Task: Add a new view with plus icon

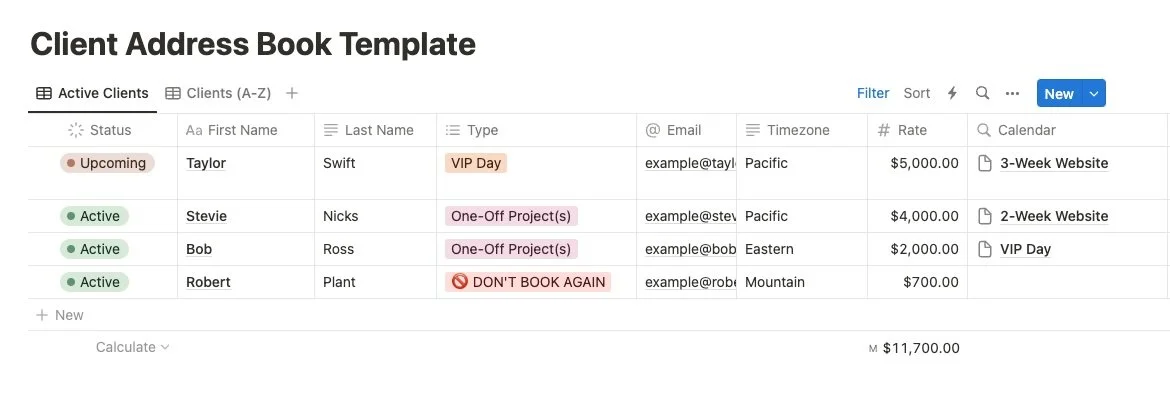Action: [292, 93]
